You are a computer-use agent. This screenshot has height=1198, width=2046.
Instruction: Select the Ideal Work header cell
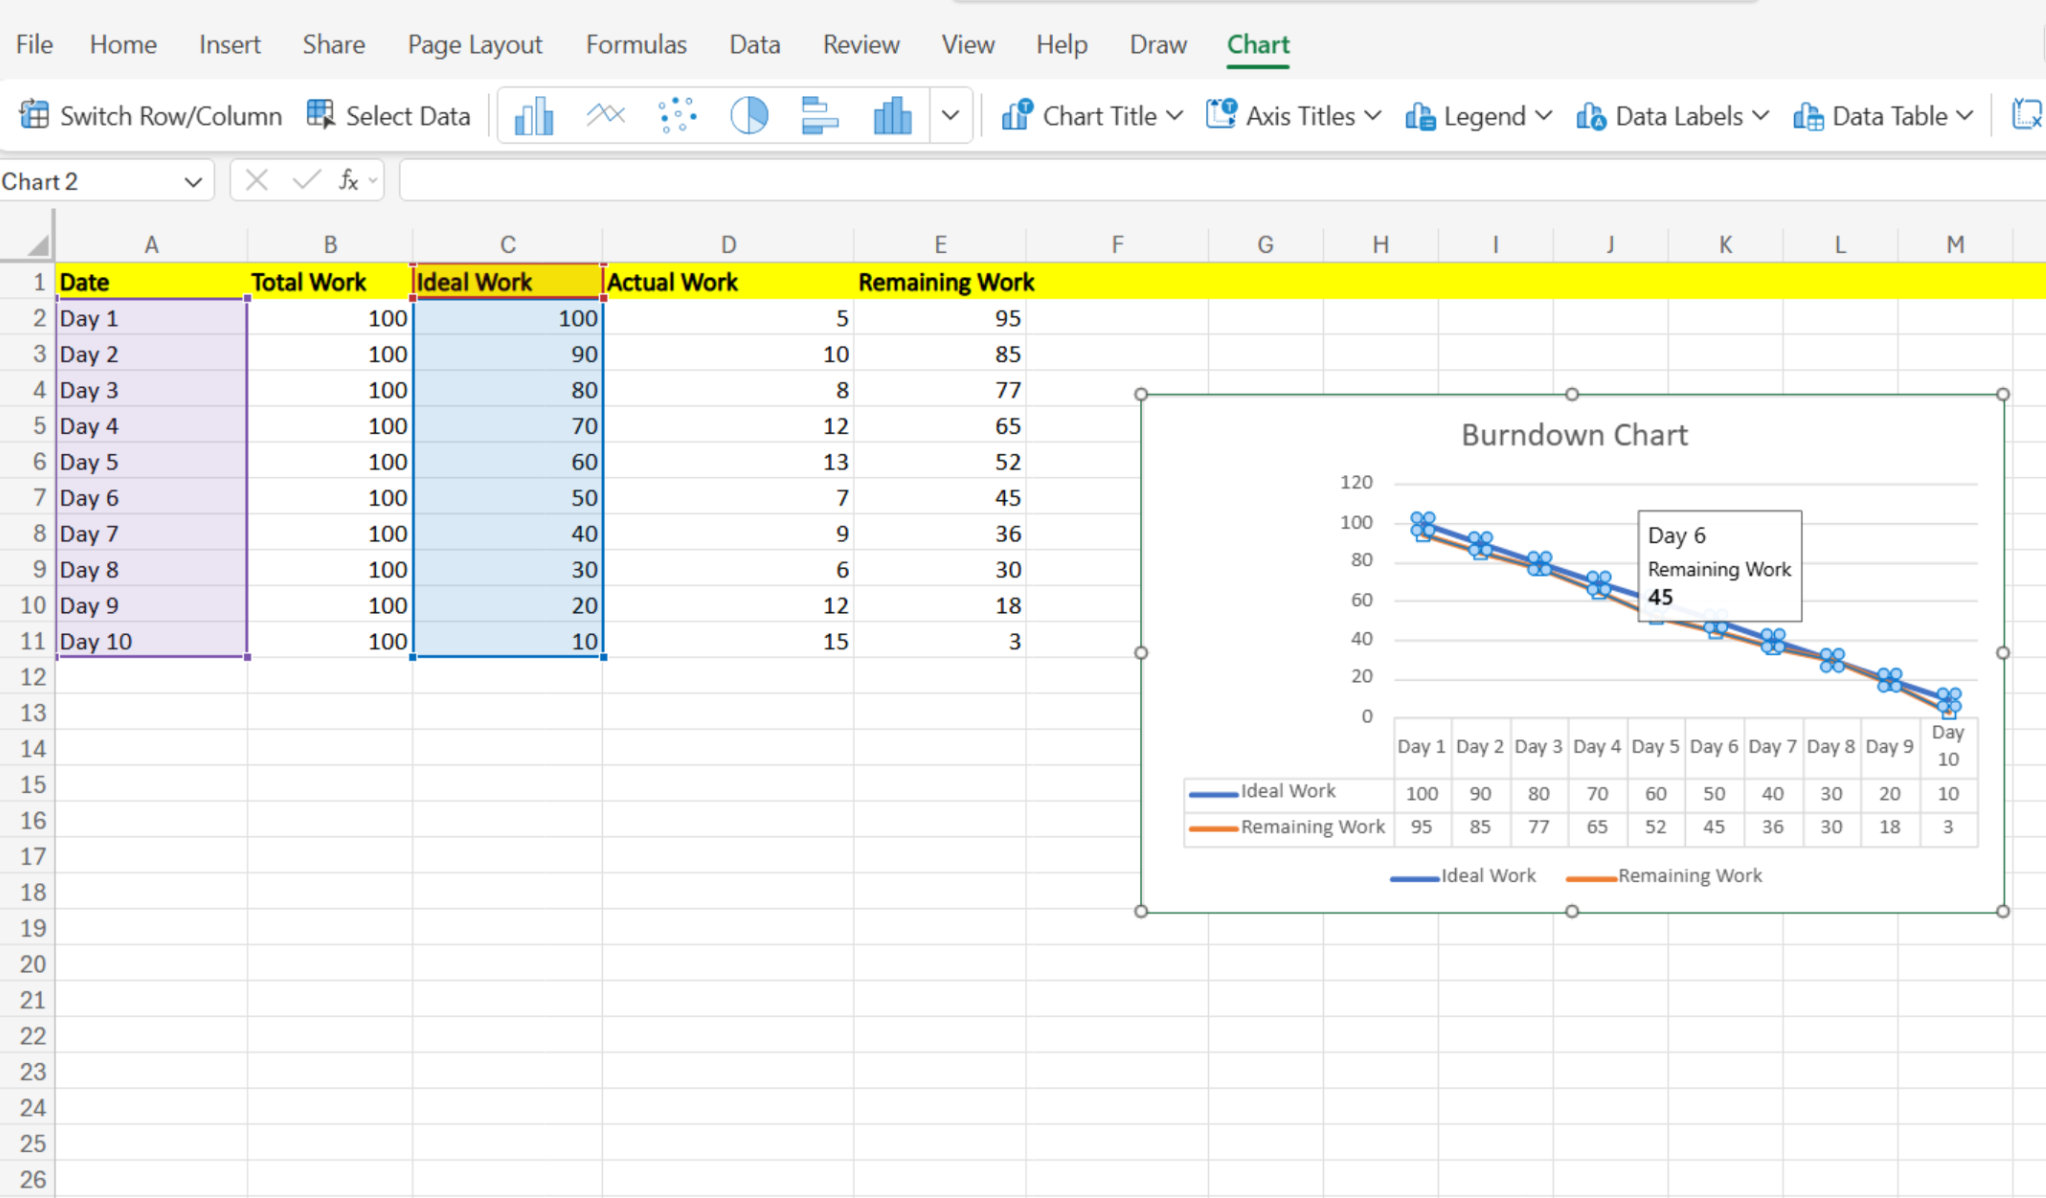point(507,282)
